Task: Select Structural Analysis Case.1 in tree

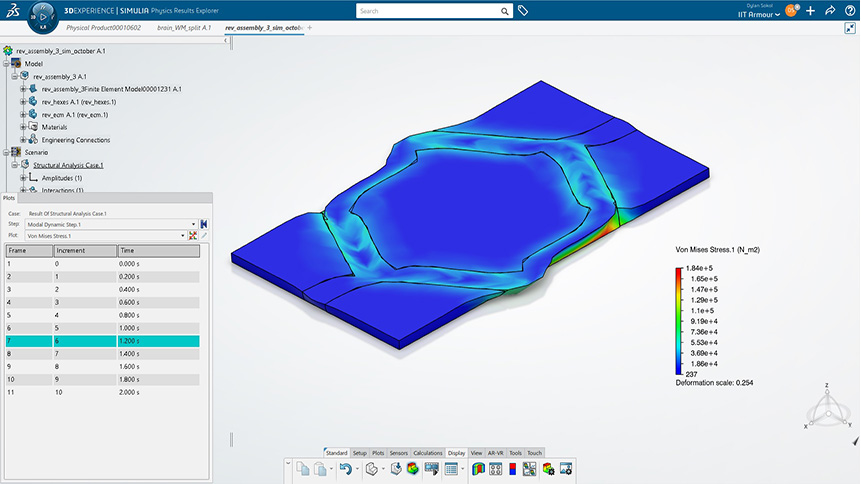Action: tap(68, 165)
